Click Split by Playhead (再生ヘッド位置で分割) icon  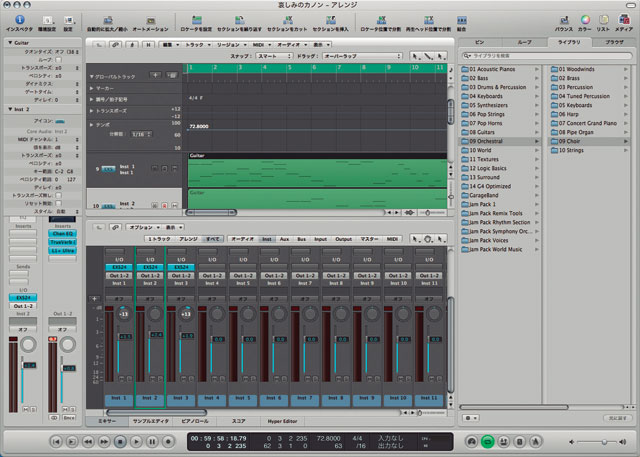[429, 20]
